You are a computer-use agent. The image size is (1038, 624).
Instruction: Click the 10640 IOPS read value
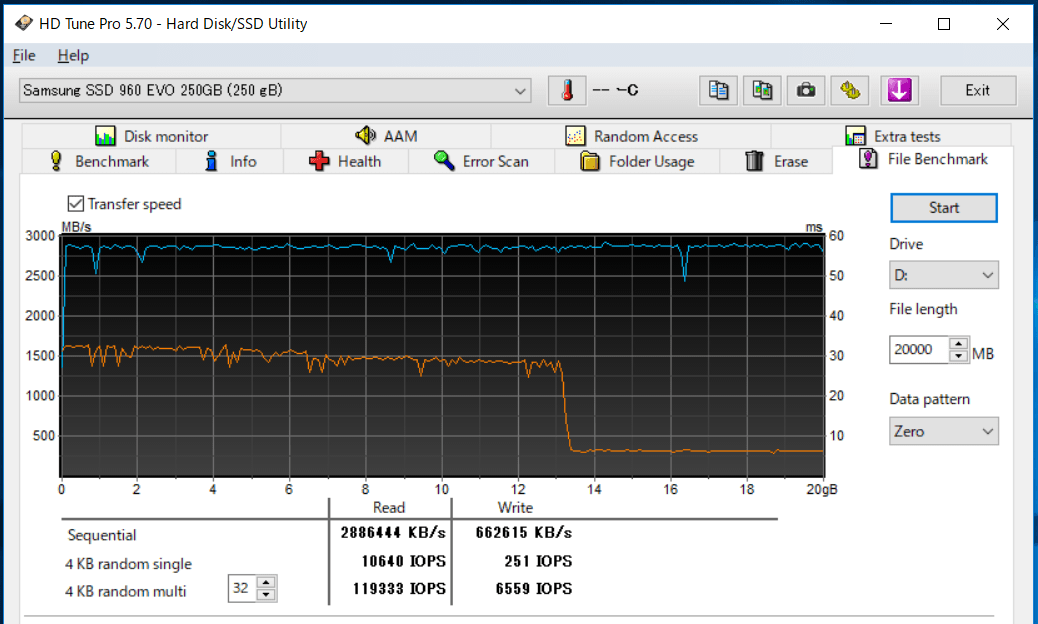point(403,561)
